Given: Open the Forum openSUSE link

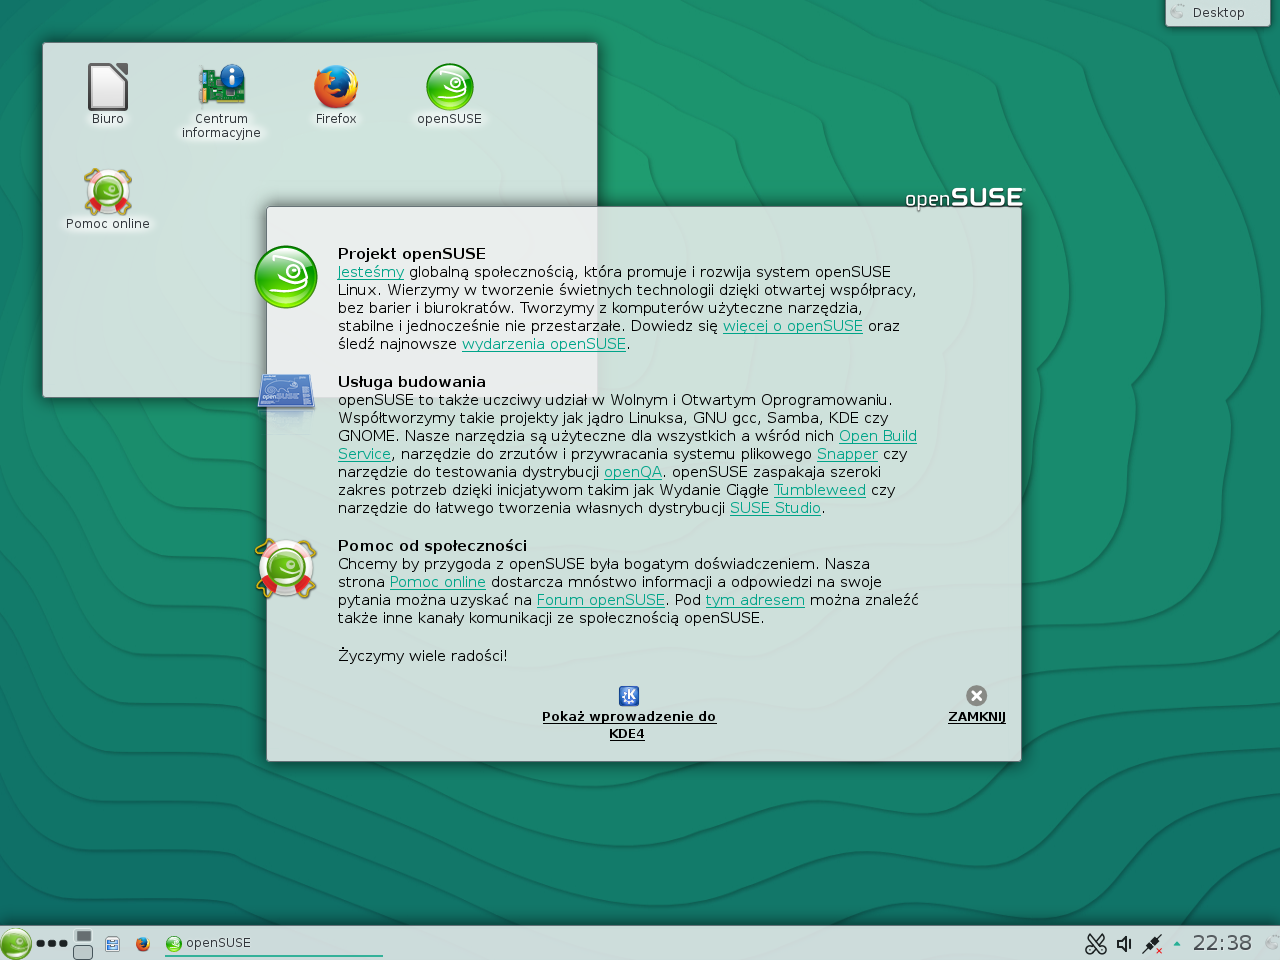Looking at the screenshot, I should point(600,600).
